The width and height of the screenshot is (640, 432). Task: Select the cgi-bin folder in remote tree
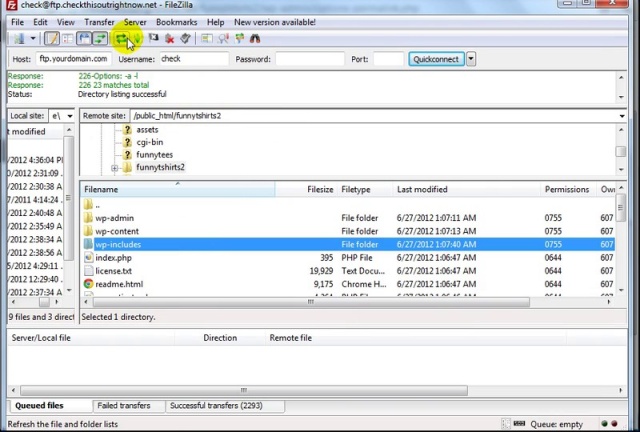point(149,143)
